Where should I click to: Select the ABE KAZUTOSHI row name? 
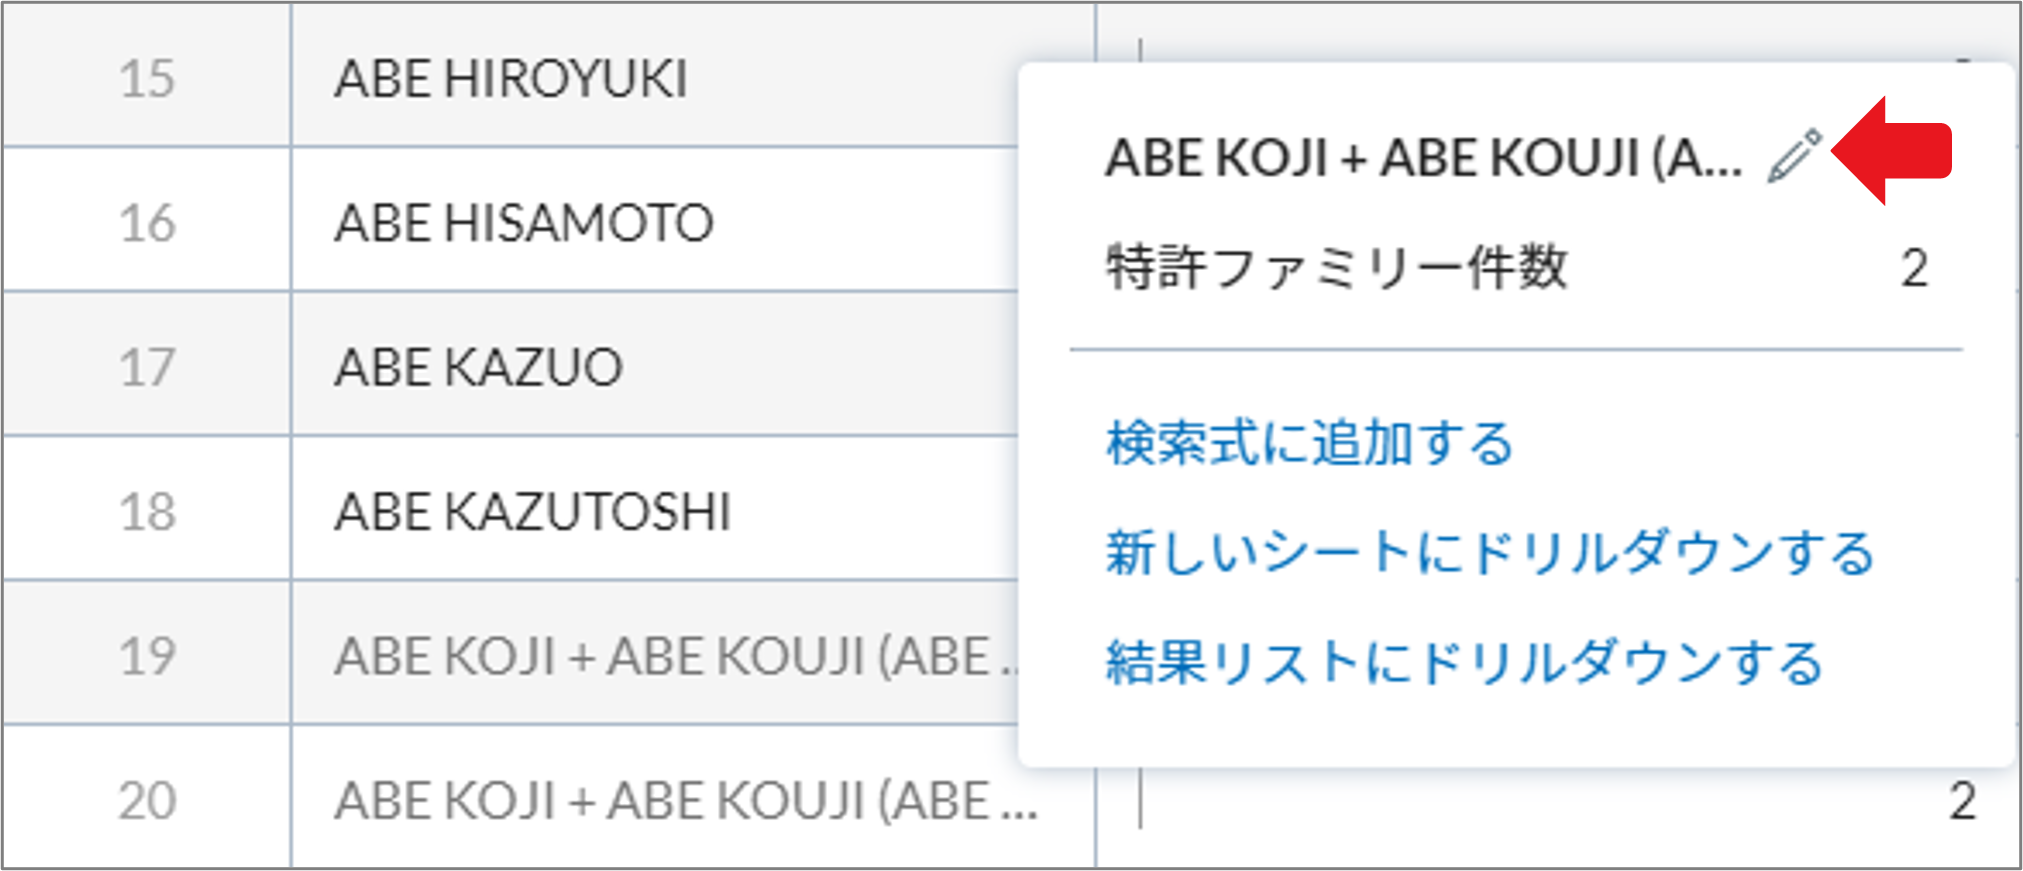pos(533,511)
